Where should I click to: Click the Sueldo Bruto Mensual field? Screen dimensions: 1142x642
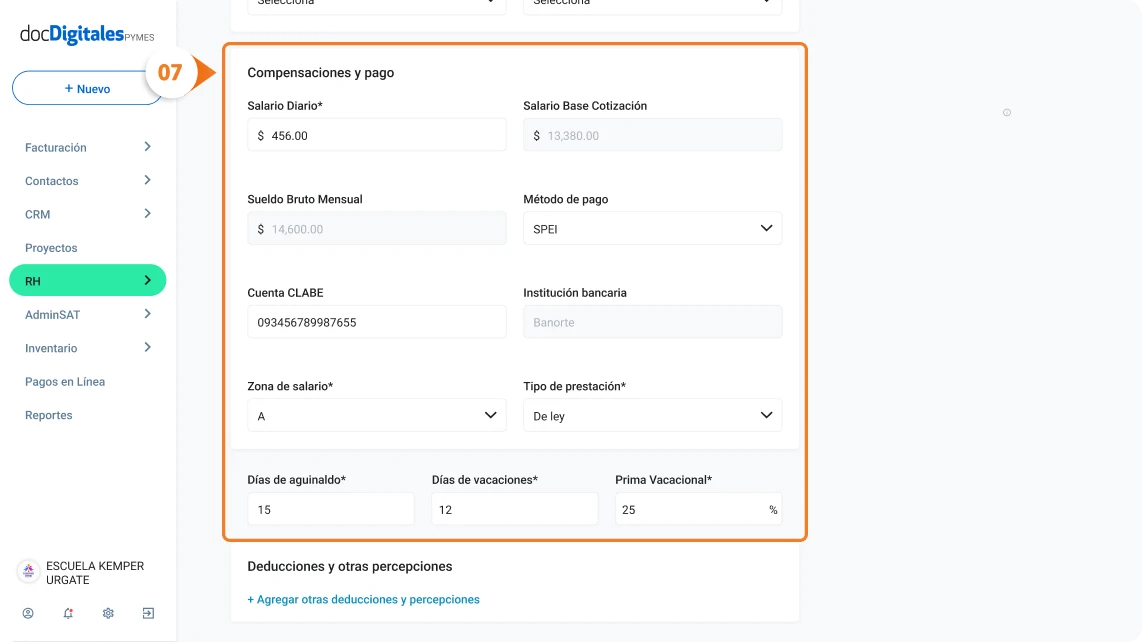(377, 228)
